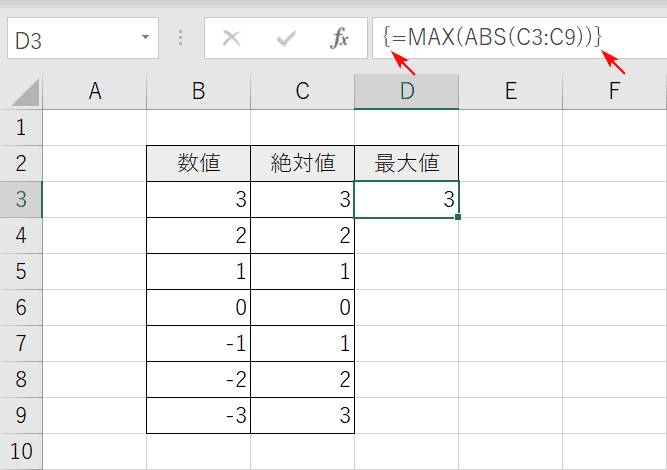Select cell C8 in the 絶対値 column
The height and width of the screenshot is (470, 667).
302,379
